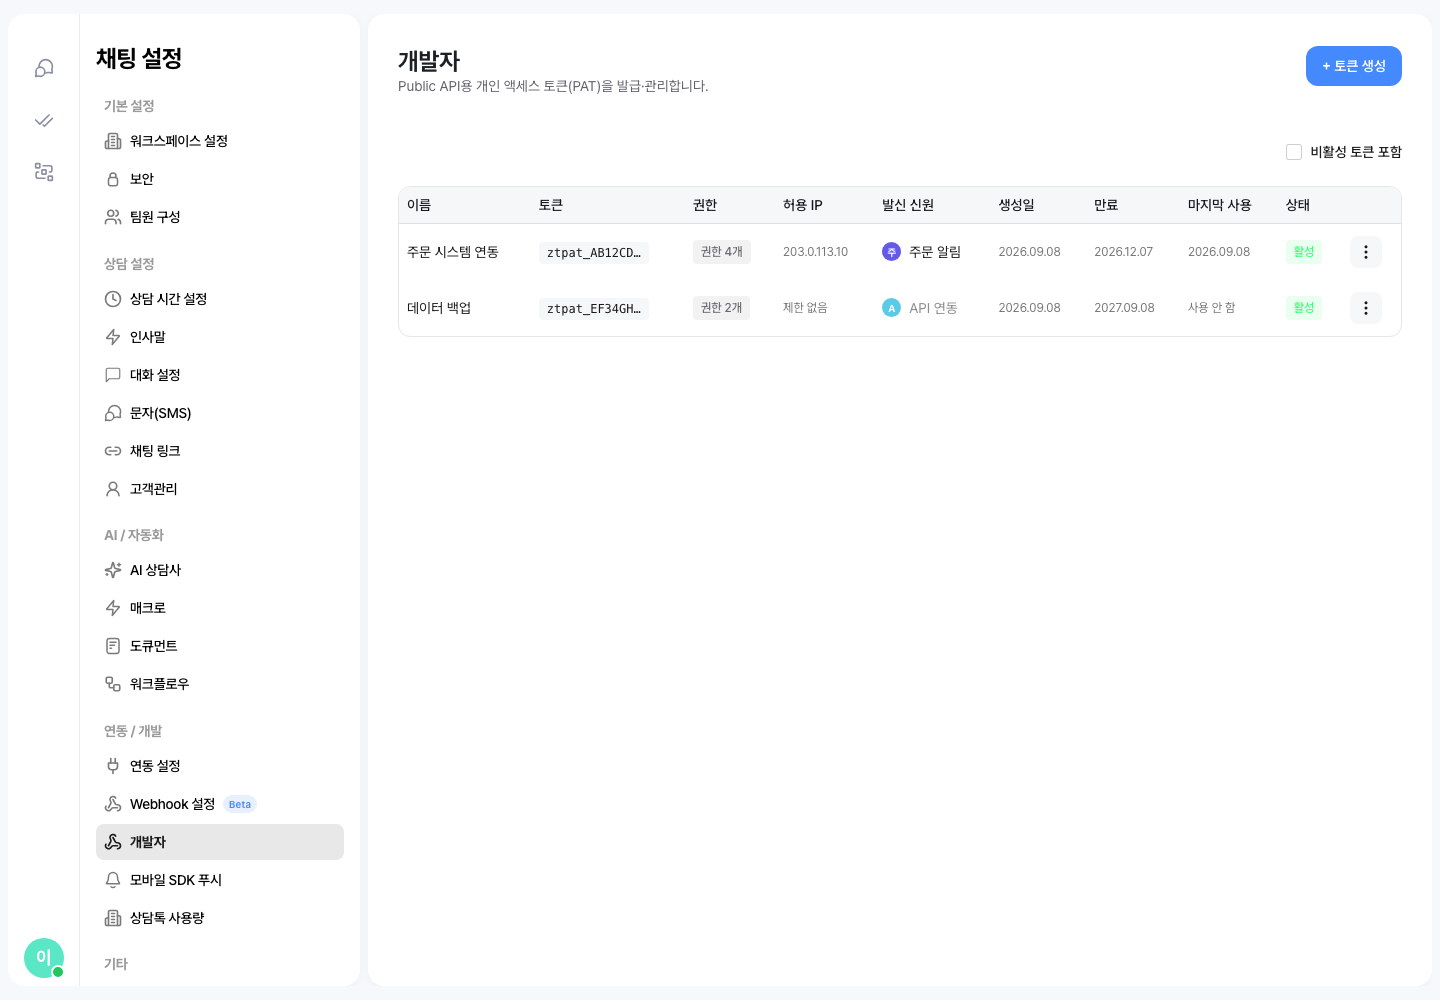Click the clock icon beside 상담 시간 설정

pos(113,299)
